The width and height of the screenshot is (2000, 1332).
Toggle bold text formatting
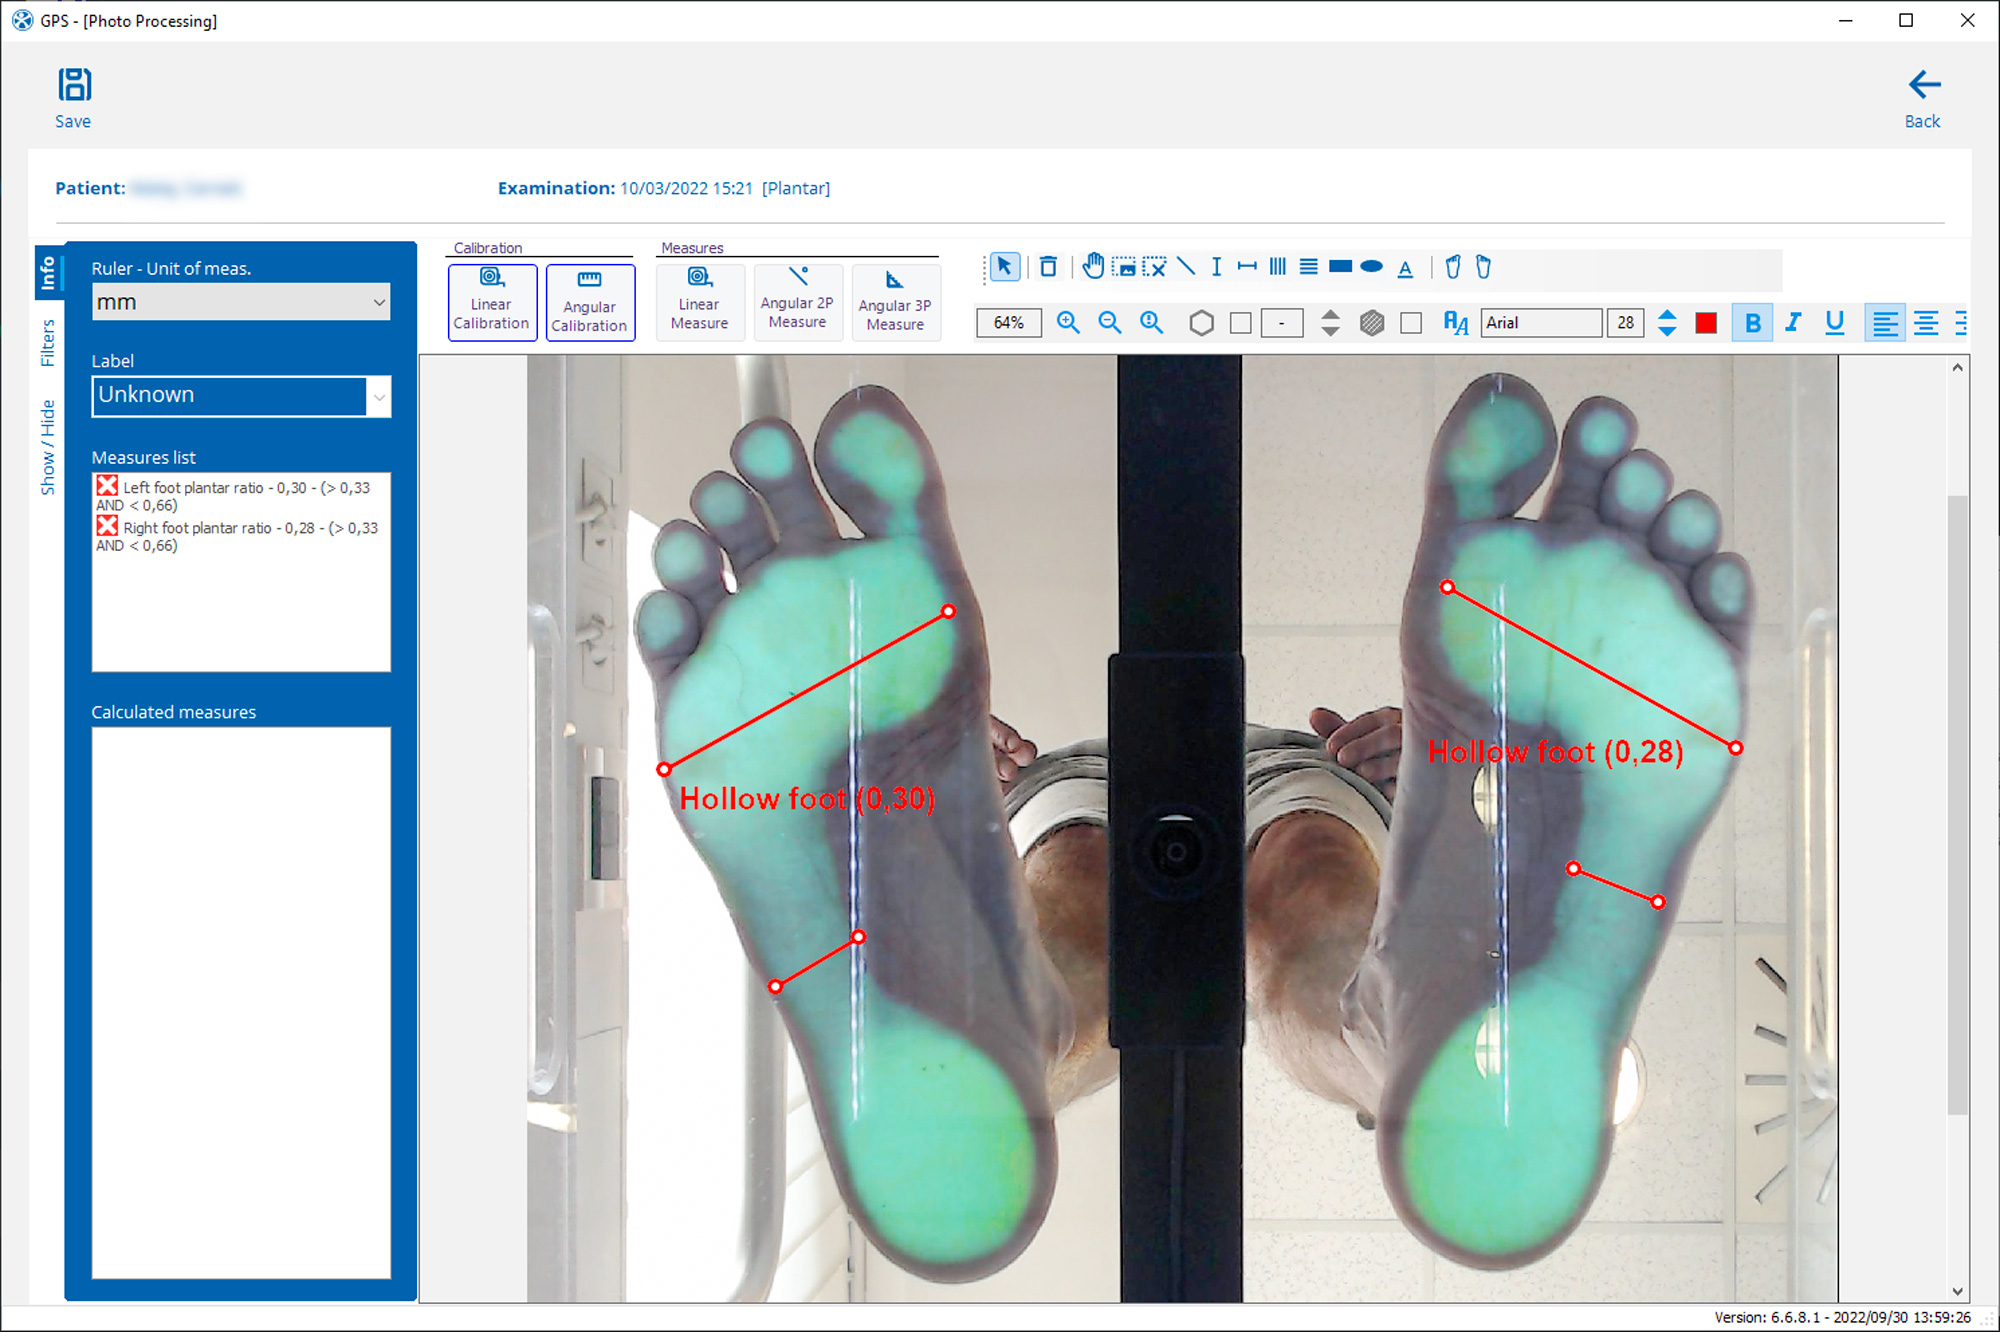pyautogui.click(x=1752, y=323)
